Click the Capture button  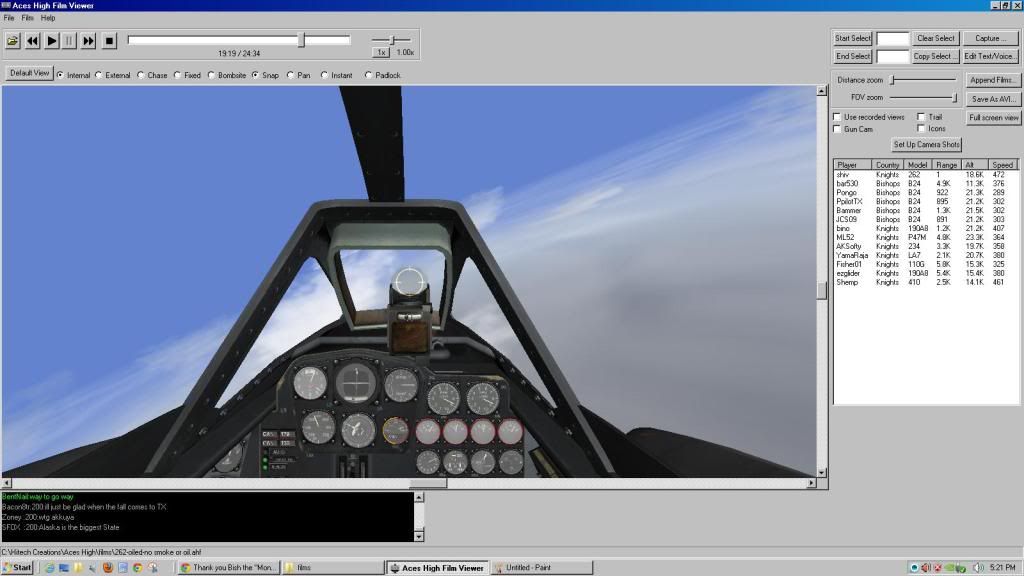click(x=991, y=39)
